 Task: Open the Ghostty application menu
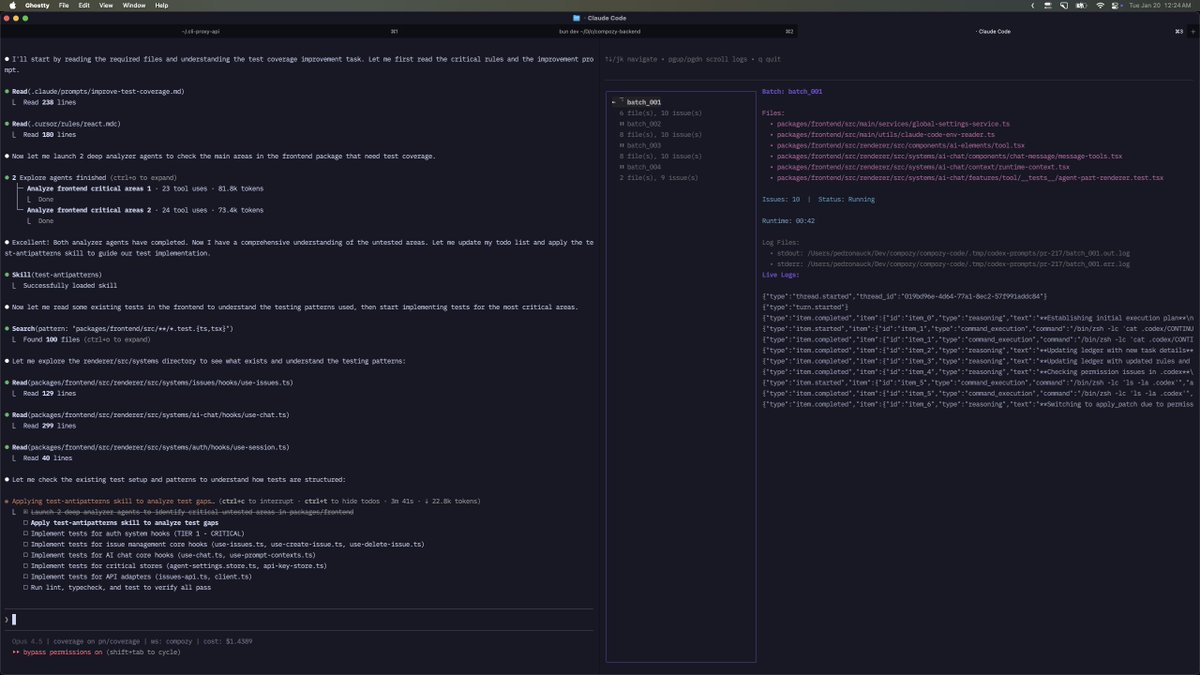[x=37, y=5]
